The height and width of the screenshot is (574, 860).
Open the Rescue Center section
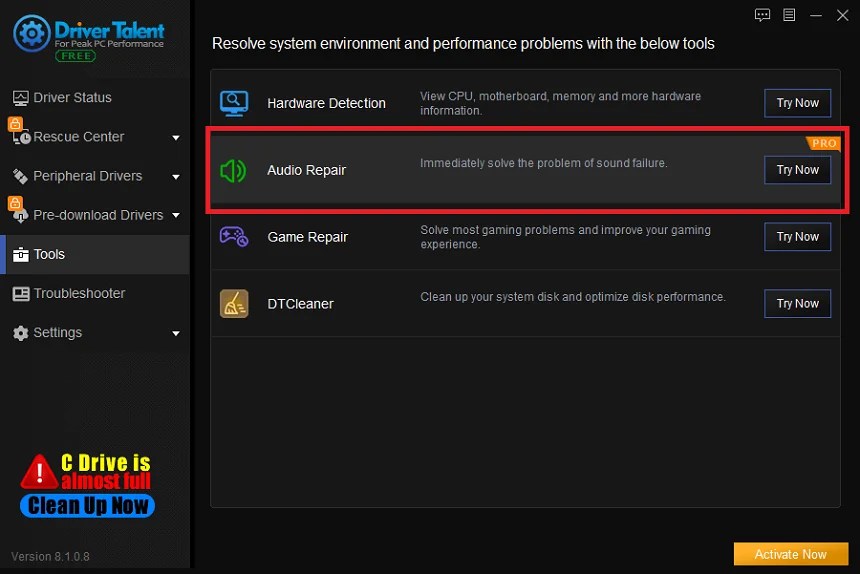pyautogui.click(x=95, y=137)
